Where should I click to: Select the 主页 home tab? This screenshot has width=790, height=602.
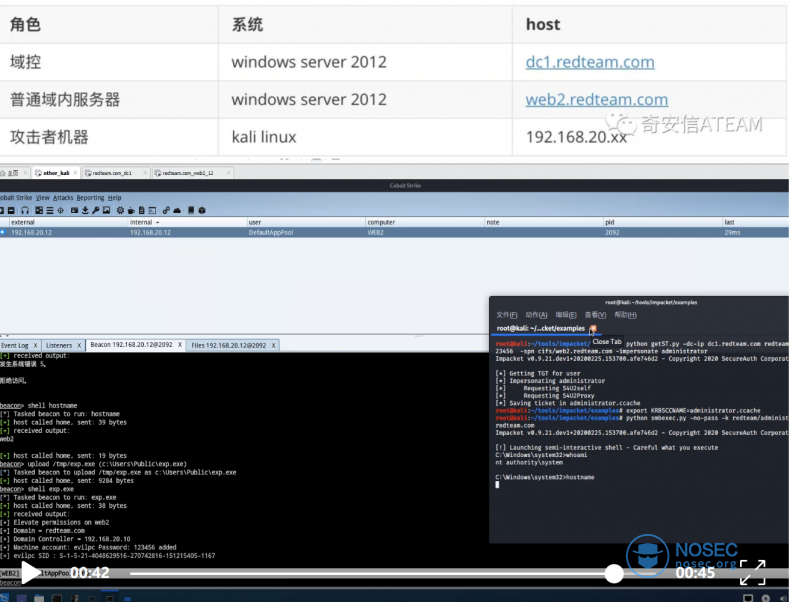click(x=13, y=173)
